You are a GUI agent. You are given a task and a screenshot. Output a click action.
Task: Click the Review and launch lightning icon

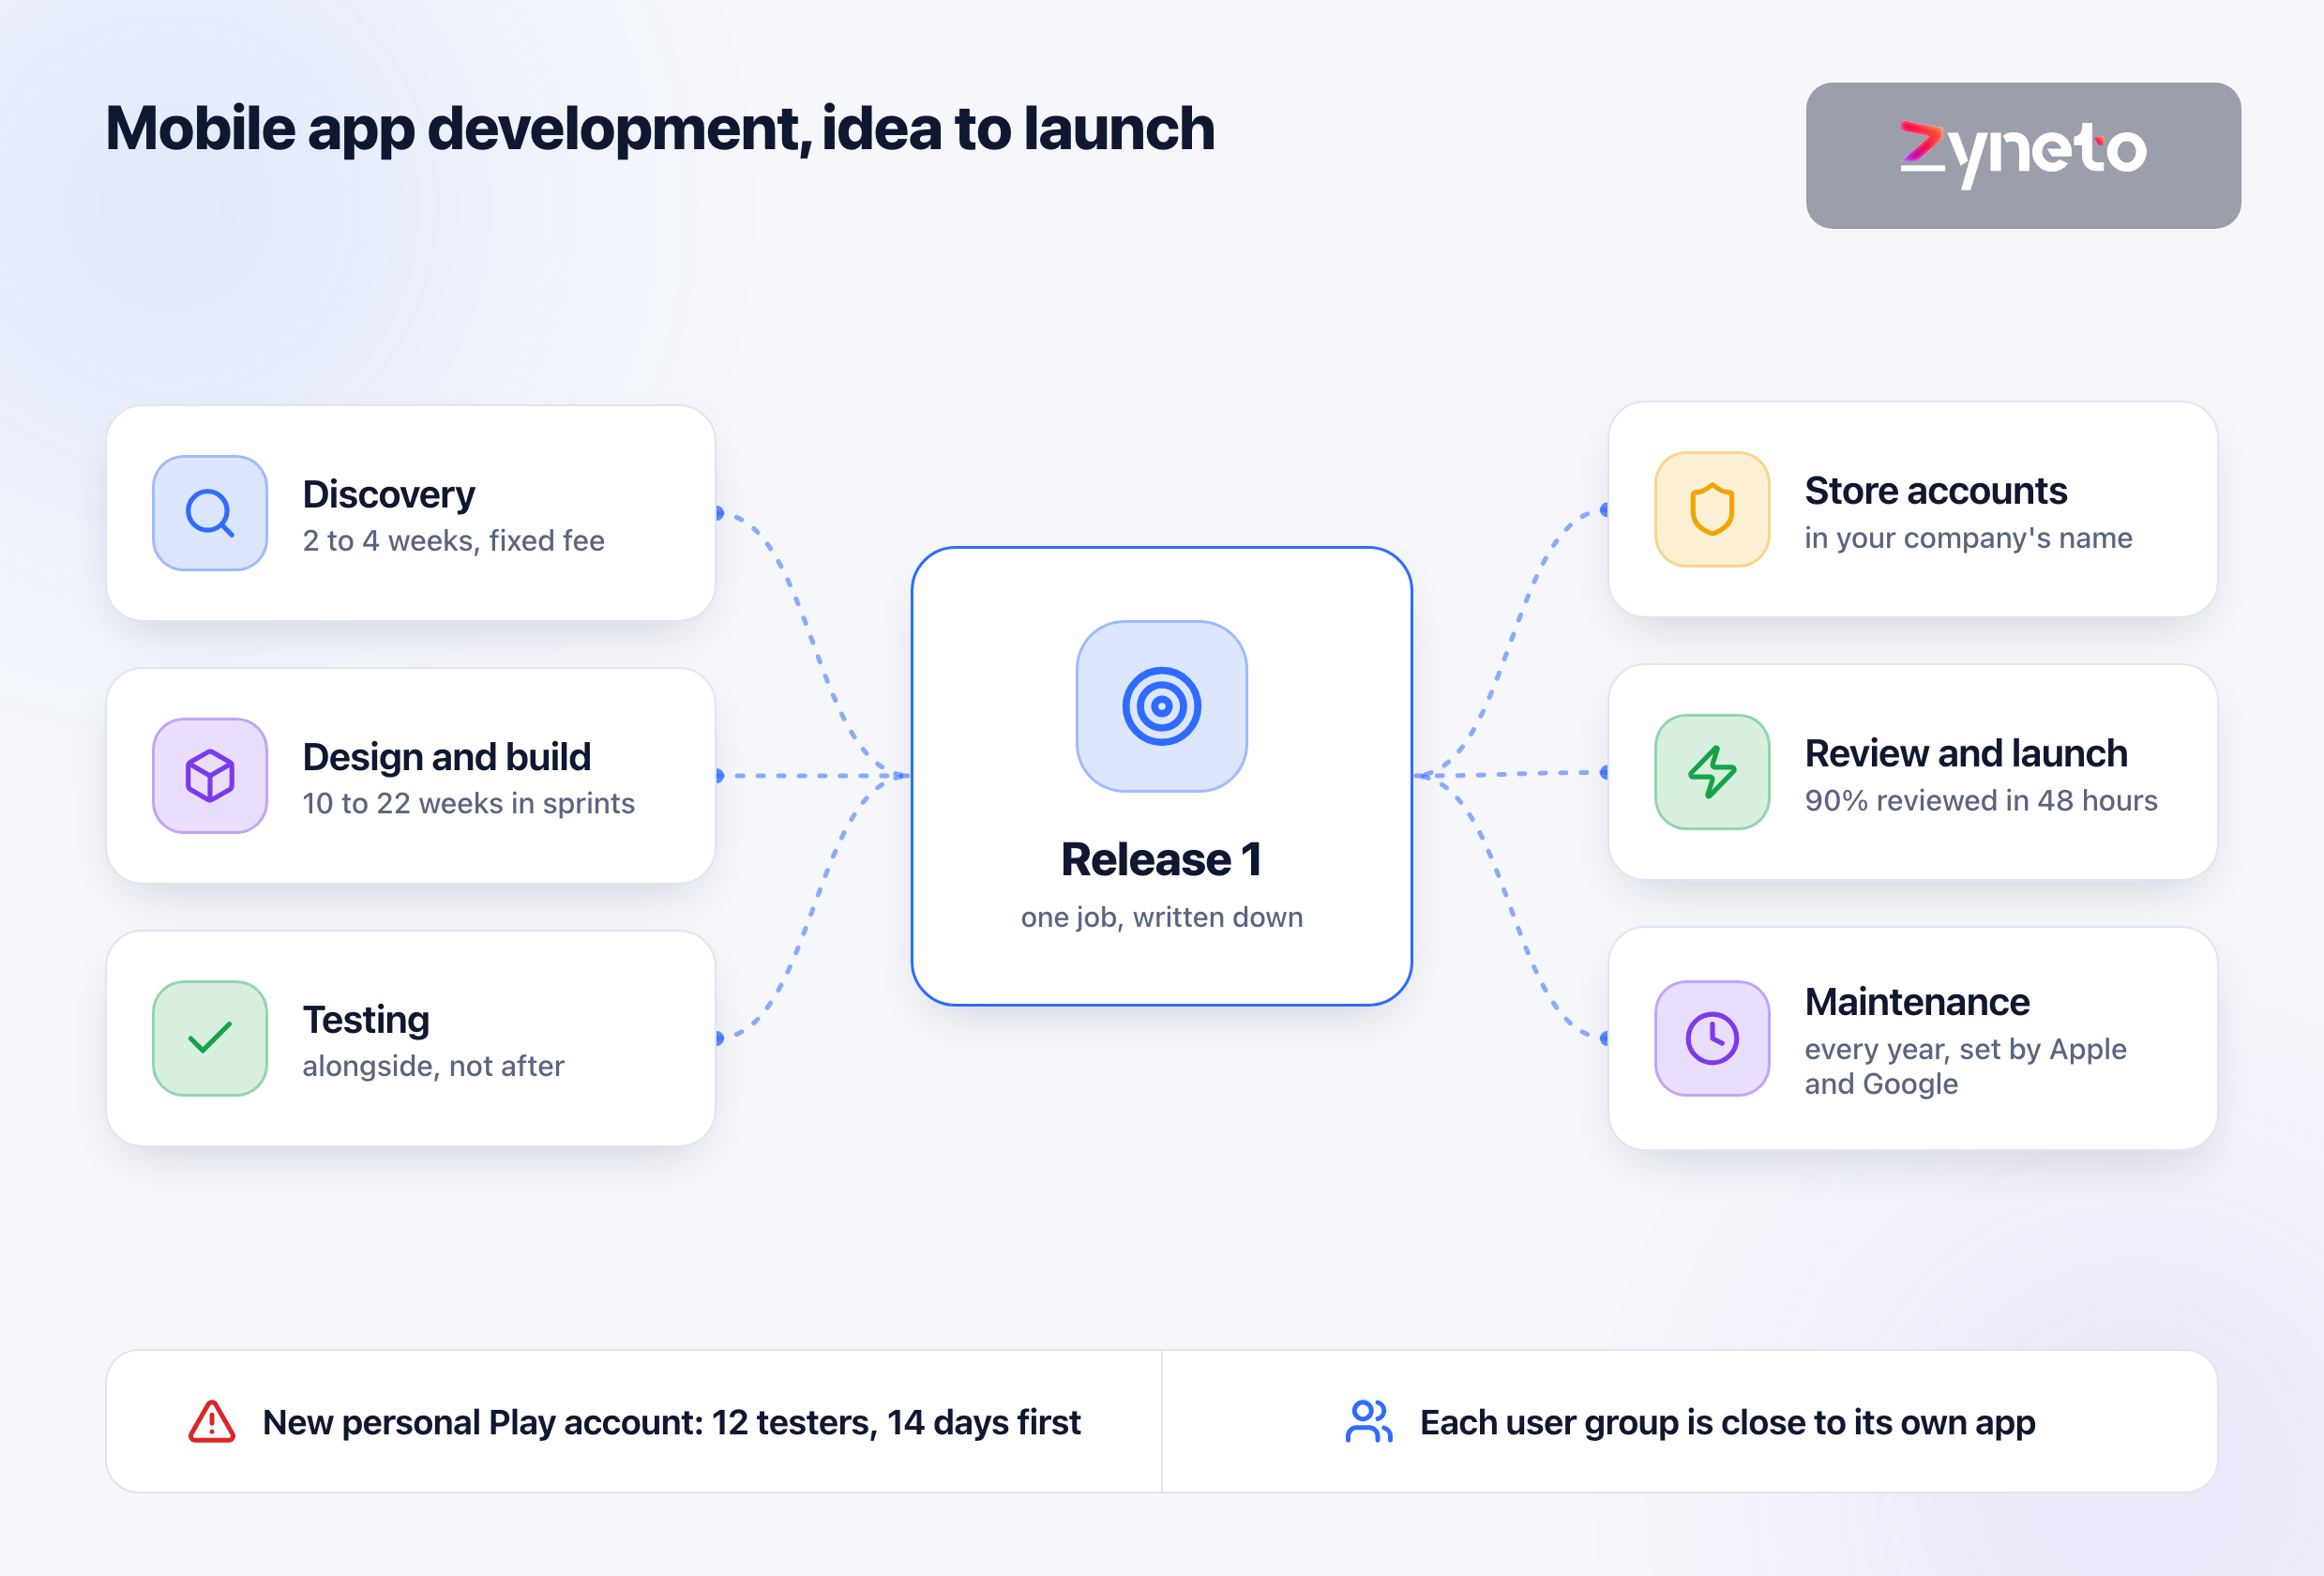1712,772
